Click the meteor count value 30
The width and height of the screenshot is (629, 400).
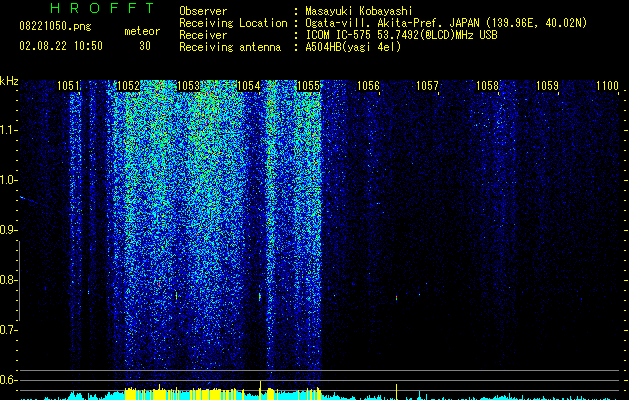tap(145, 46)
